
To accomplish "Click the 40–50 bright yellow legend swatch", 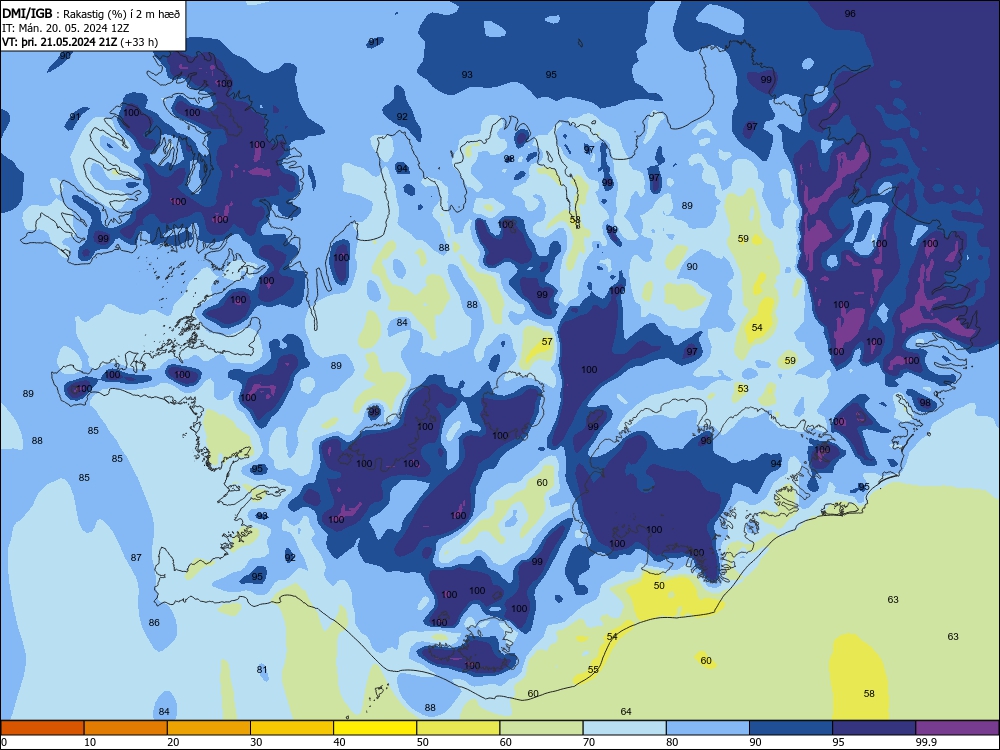I will coord(375,728).
